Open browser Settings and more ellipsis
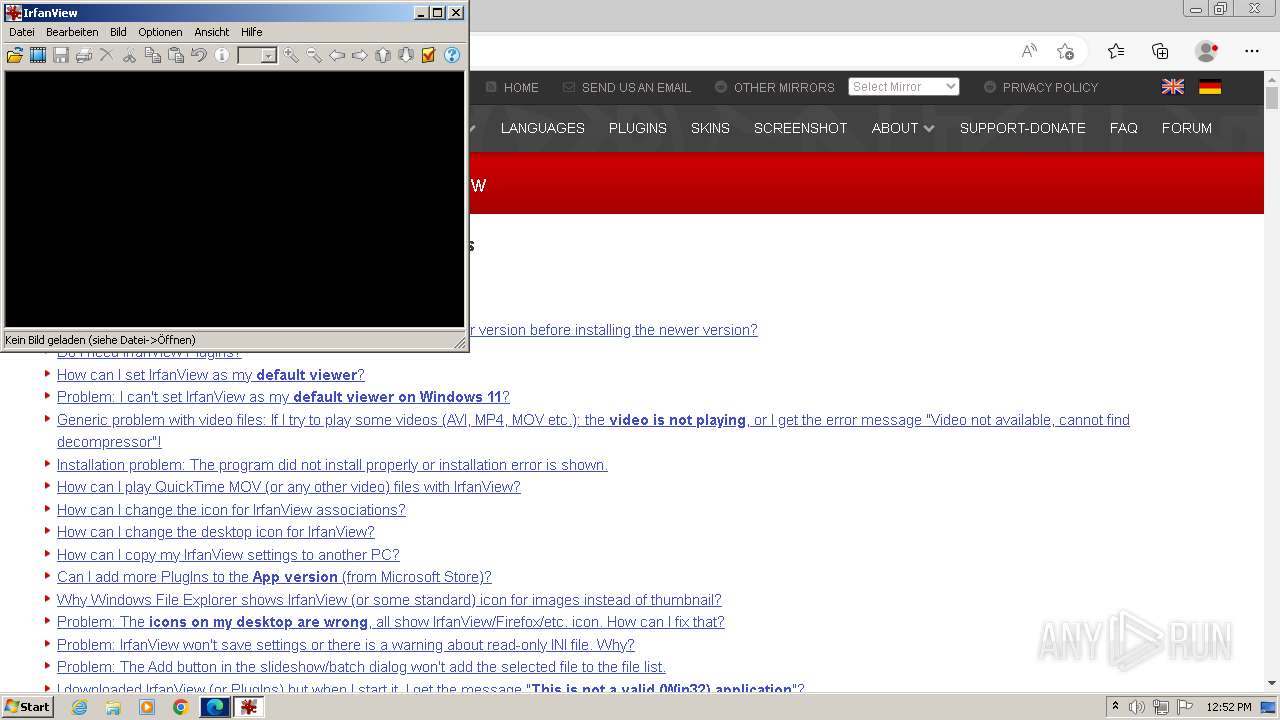The height and width of the screenshot is (720, 1280). [1252, 51]
